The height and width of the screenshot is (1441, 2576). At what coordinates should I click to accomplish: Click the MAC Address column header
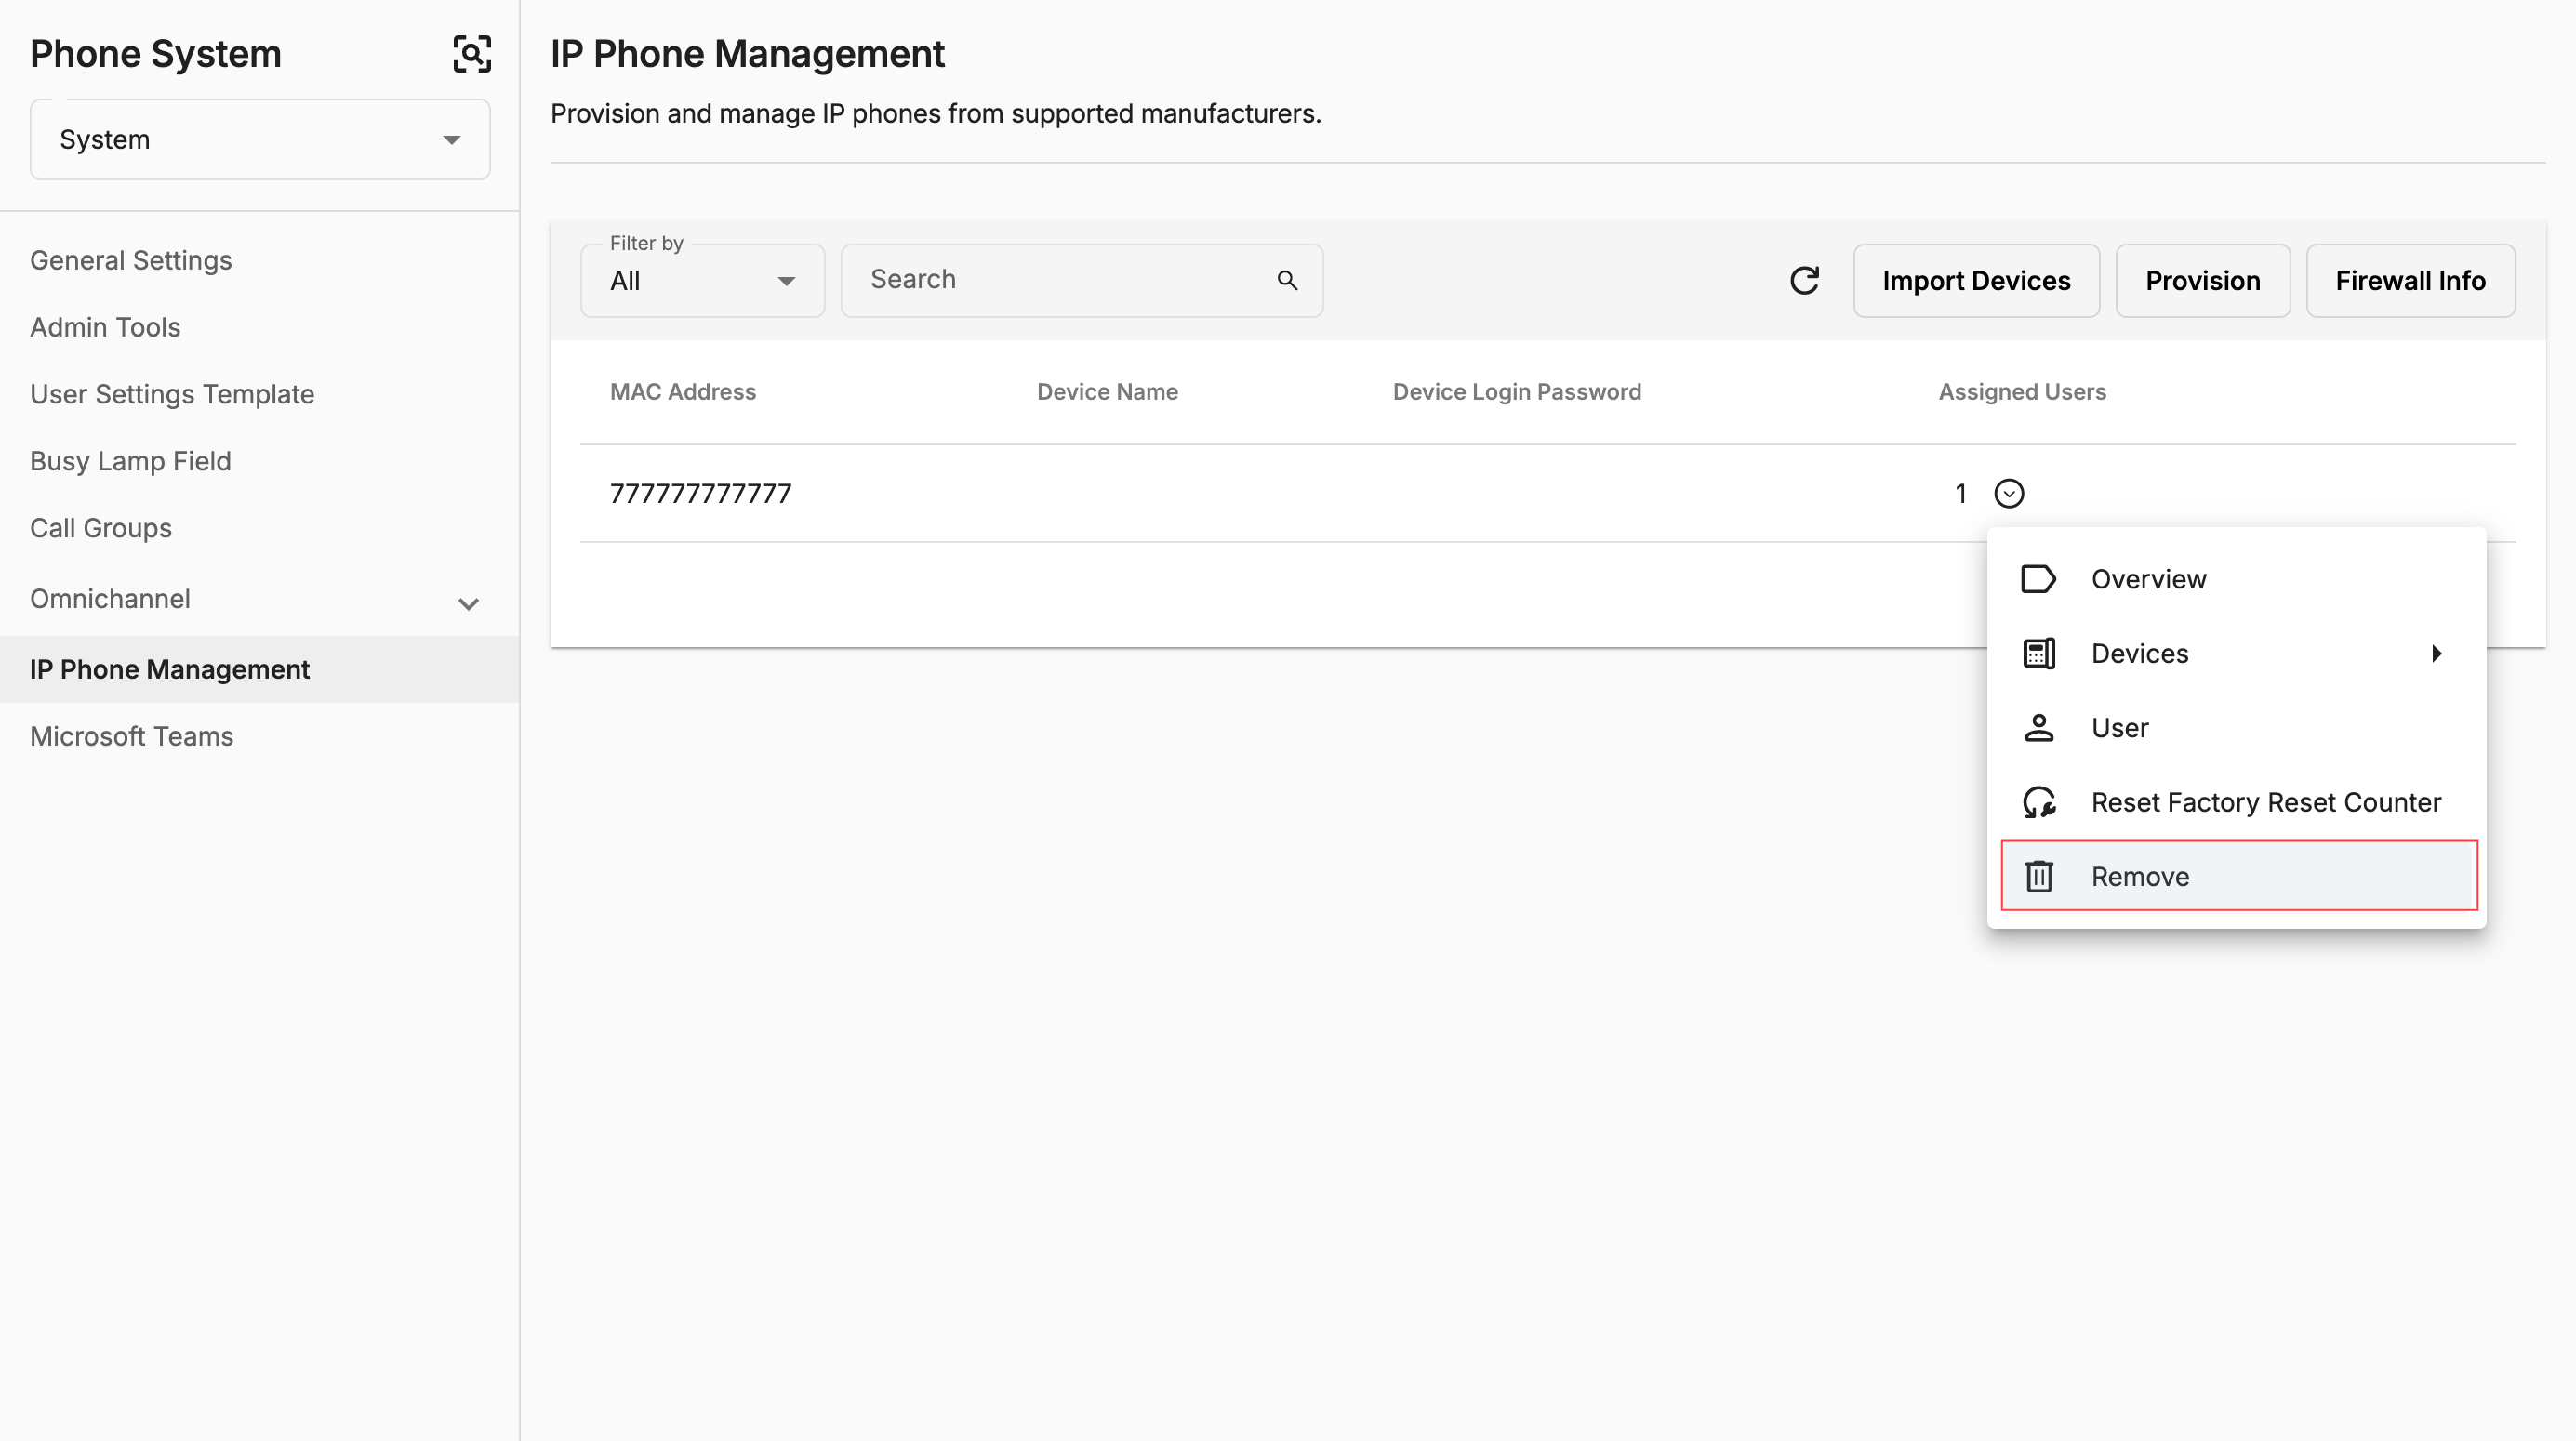tap(683, 392)
